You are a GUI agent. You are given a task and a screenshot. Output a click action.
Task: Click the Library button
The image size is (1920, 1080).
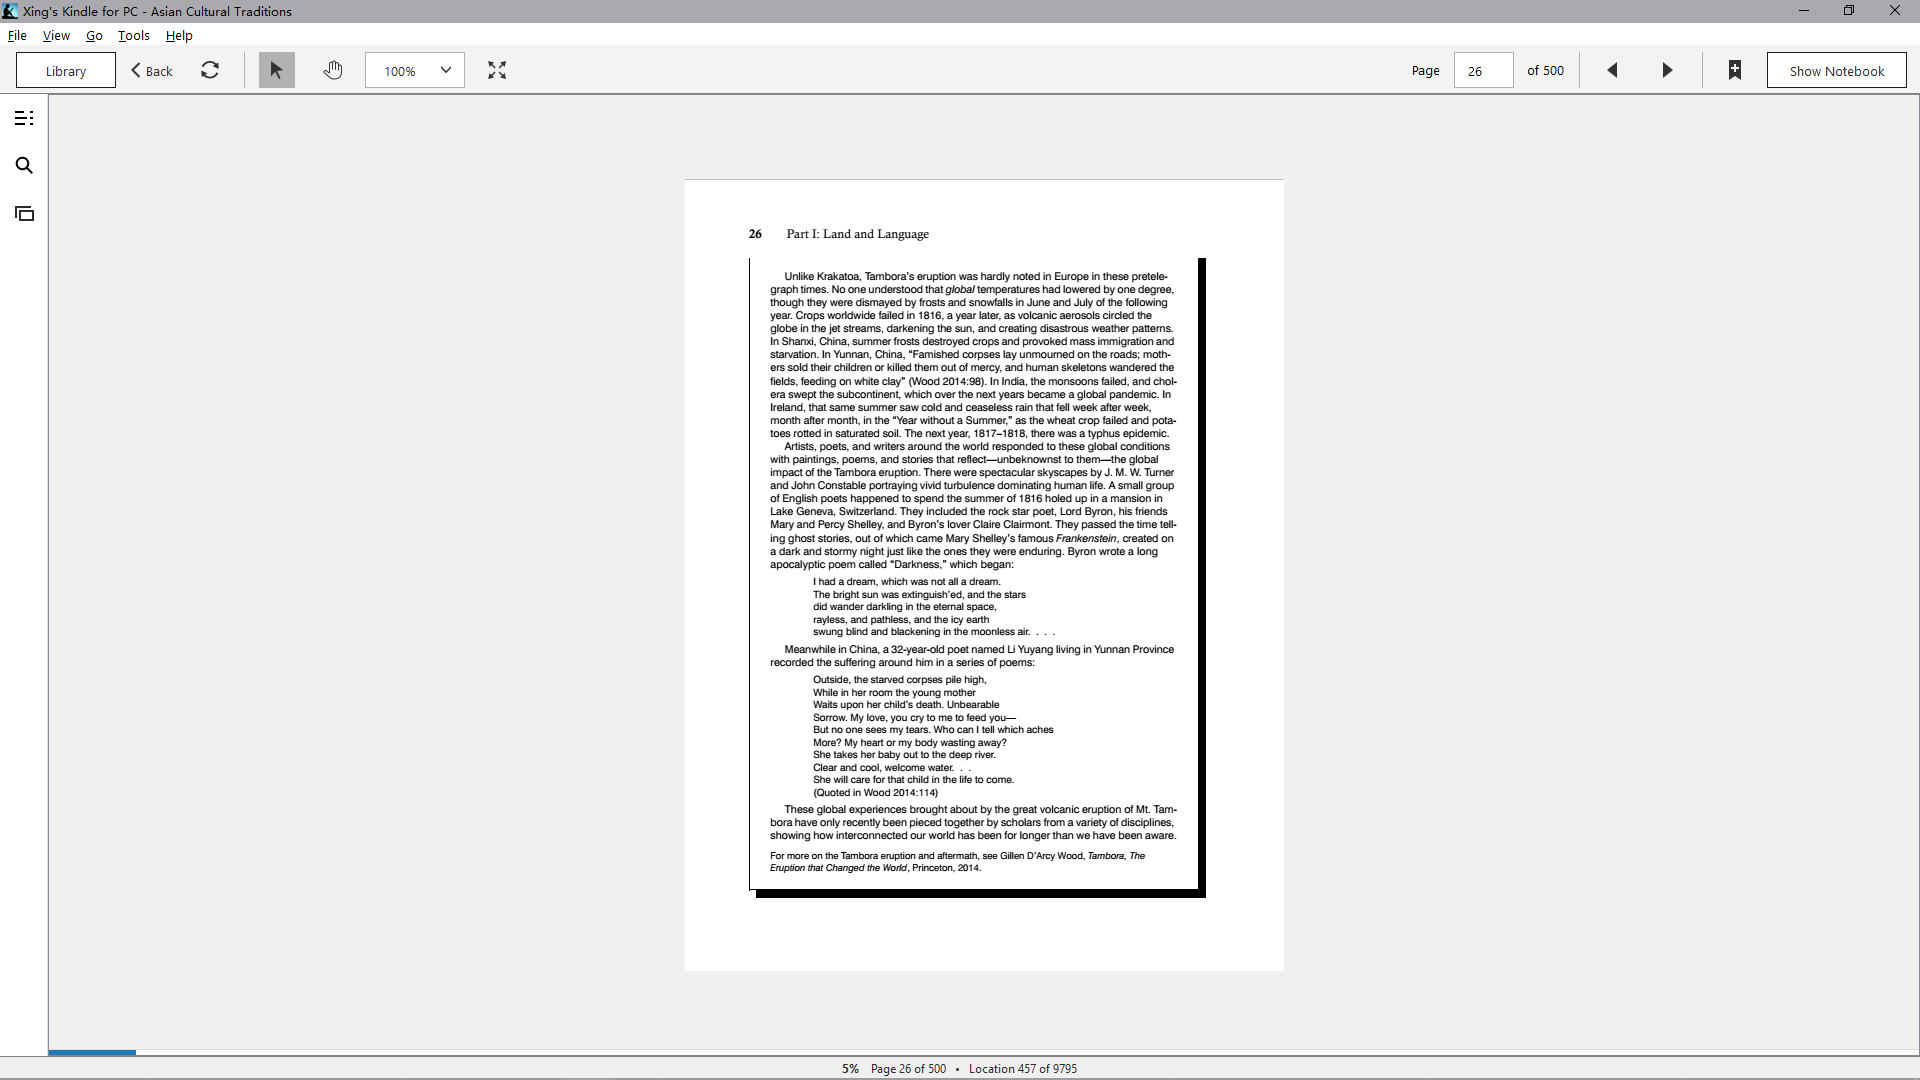coord(66,70)
